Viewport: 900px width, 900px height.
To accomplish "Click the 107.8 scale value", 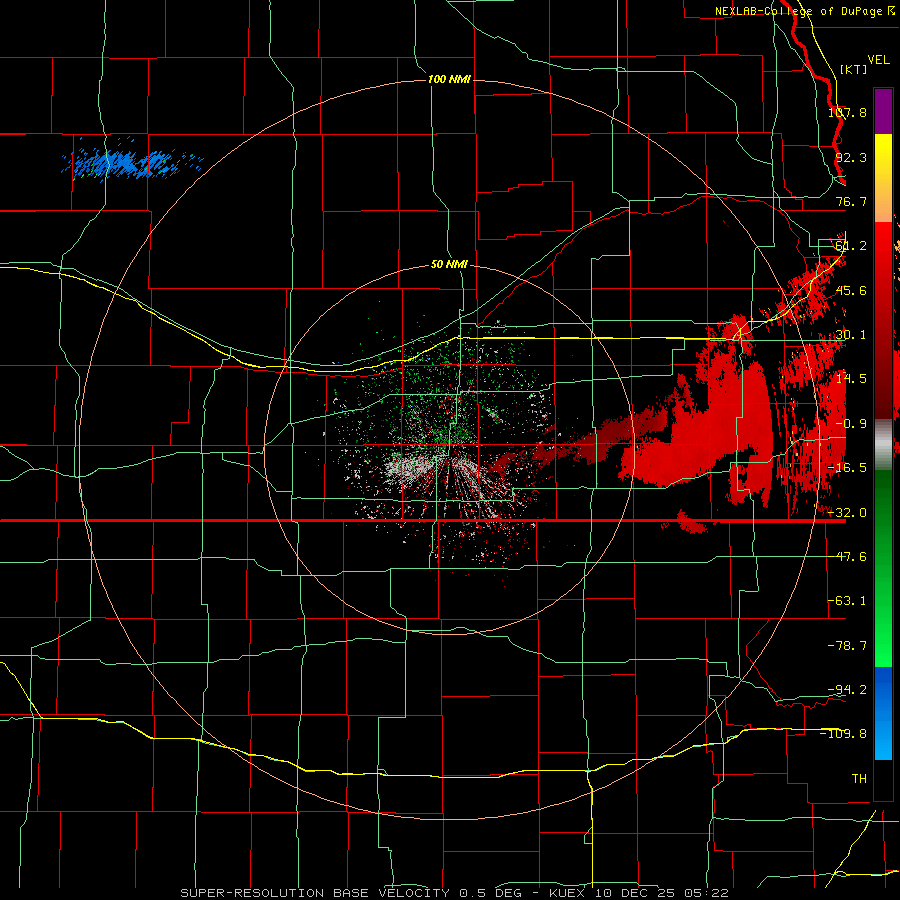I will [848, 112].
